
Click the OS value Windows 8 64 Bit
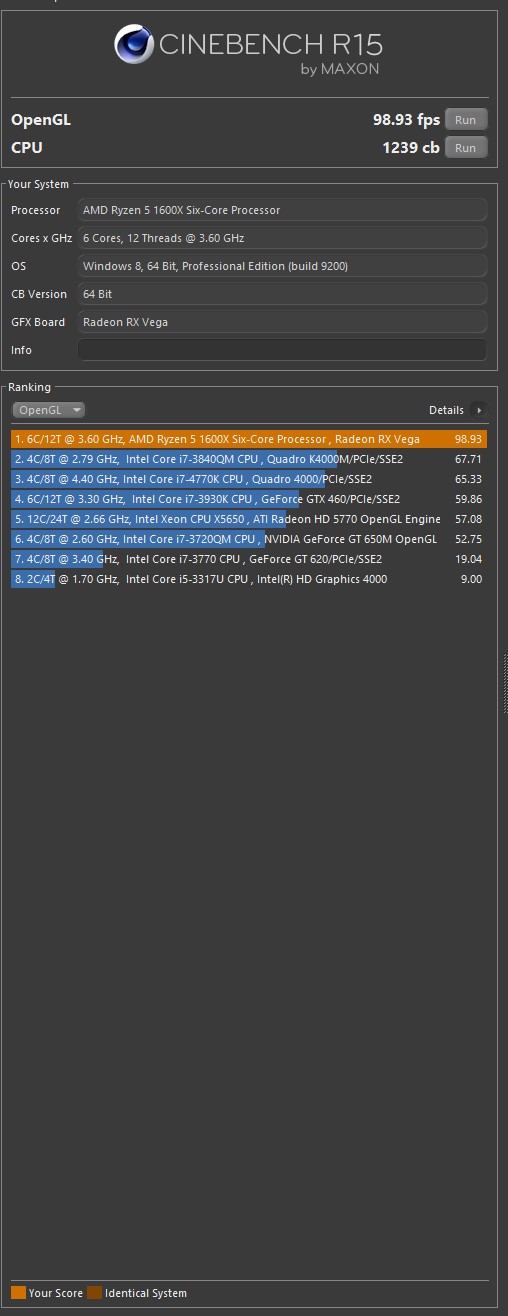pyautogui.click(x=282, y=266)
